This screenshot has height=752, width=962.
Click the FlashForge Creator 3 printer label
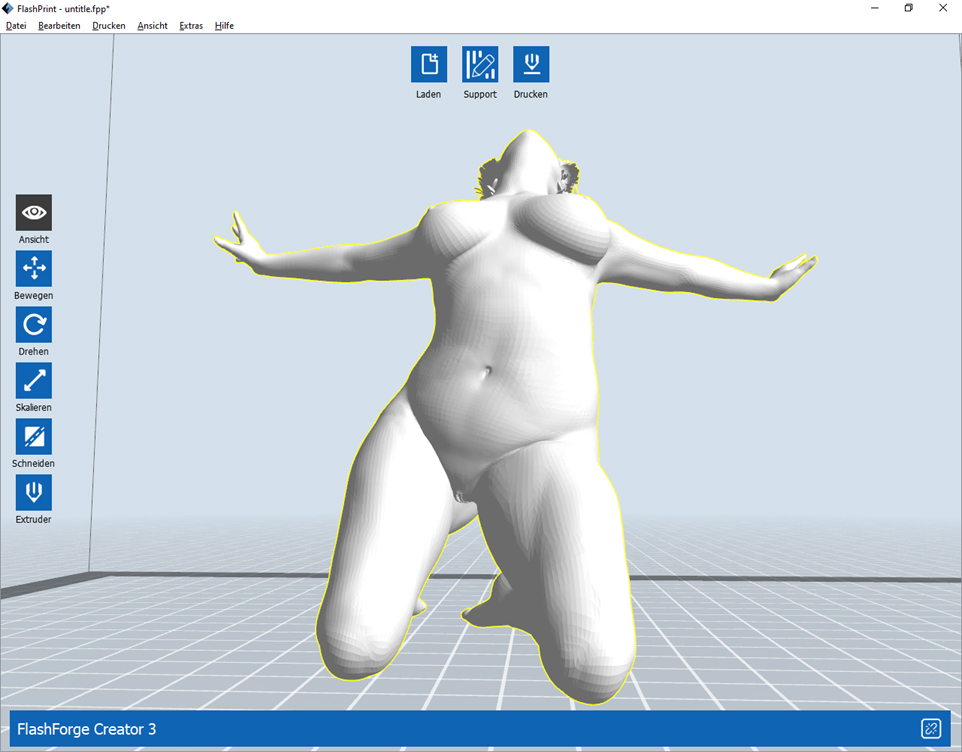tap(87, 729)
